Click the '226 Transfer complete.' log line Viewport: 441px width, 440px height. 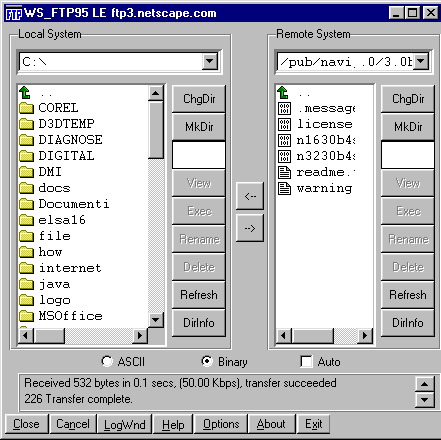tap(78, 399)
